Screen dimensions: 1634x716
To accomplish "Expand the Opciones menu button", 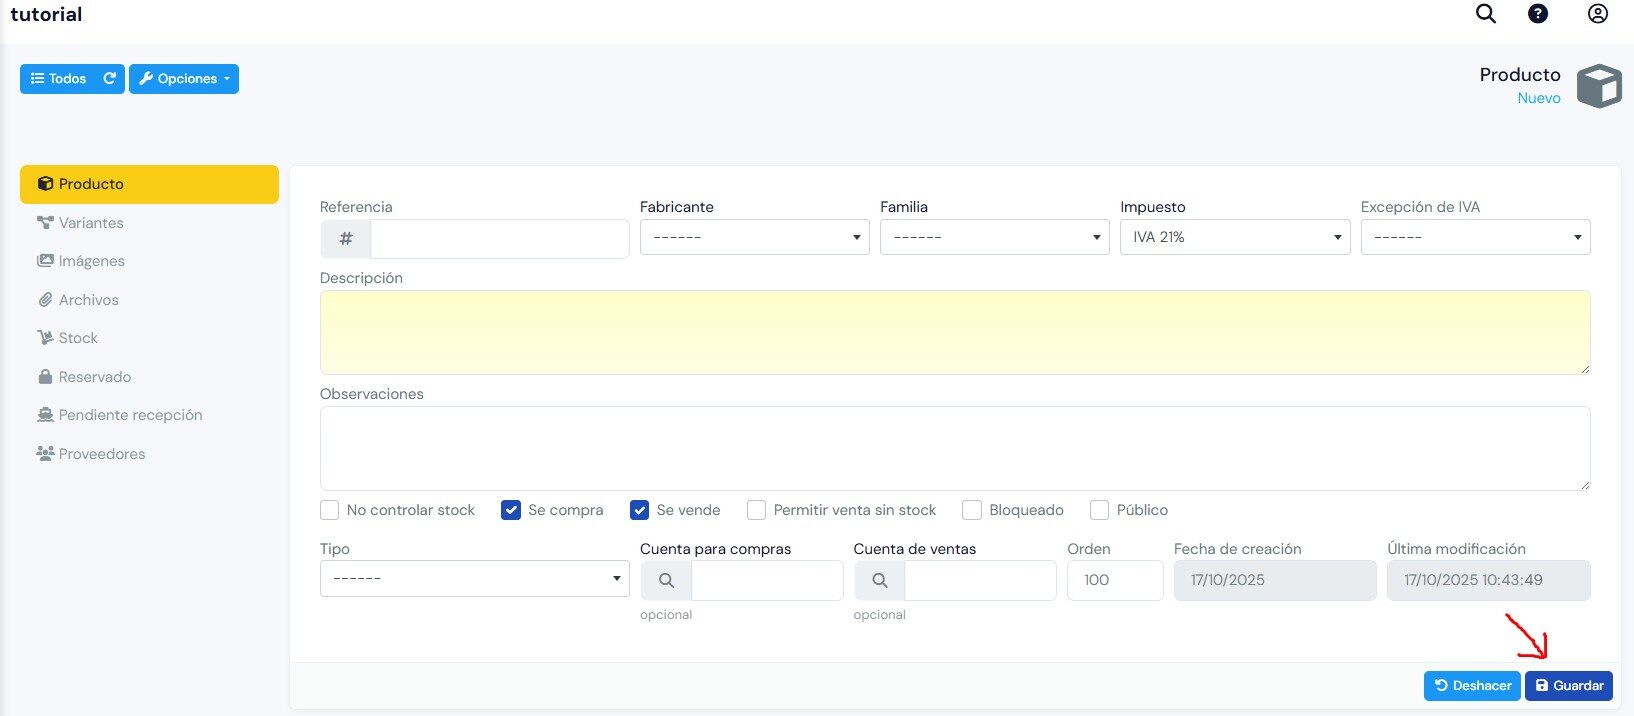I will (184, 79).
